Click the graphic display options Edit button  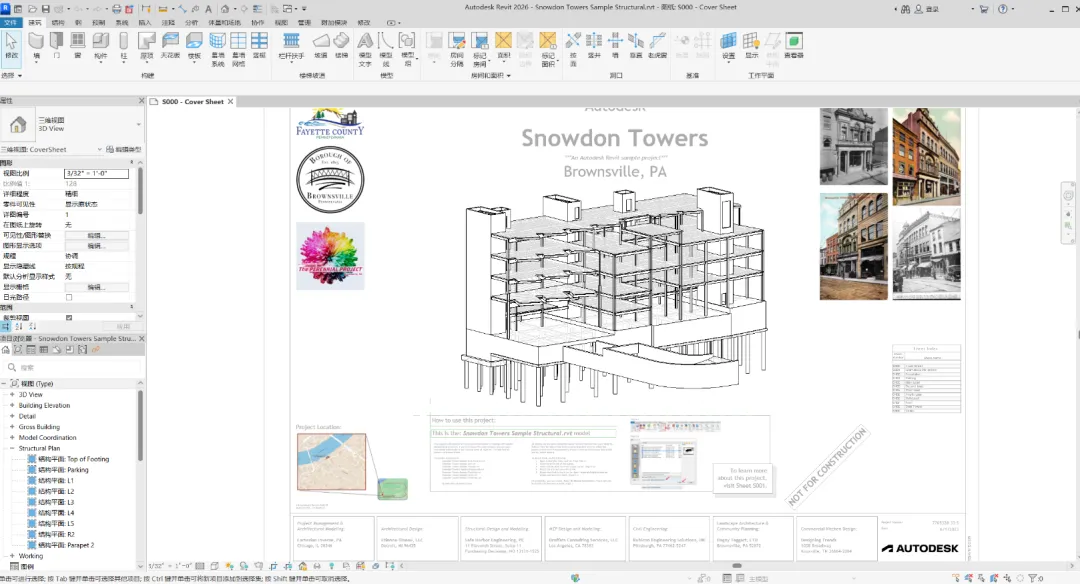click(x=96, y=246)
